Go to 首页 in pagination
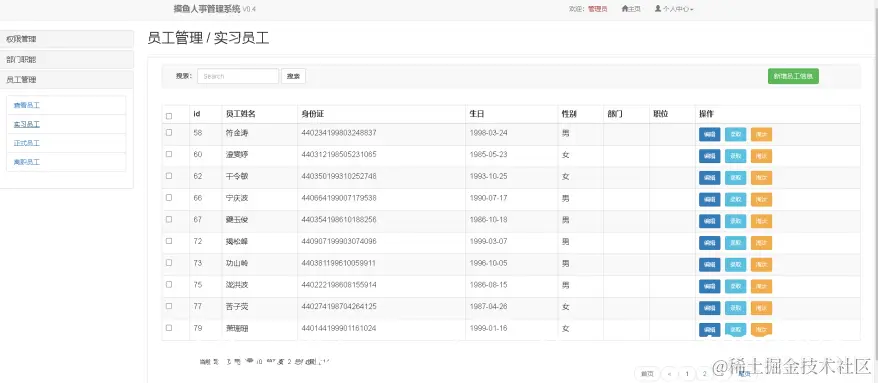Viewport: 878px width, 383px height. (x=647, y=374)
